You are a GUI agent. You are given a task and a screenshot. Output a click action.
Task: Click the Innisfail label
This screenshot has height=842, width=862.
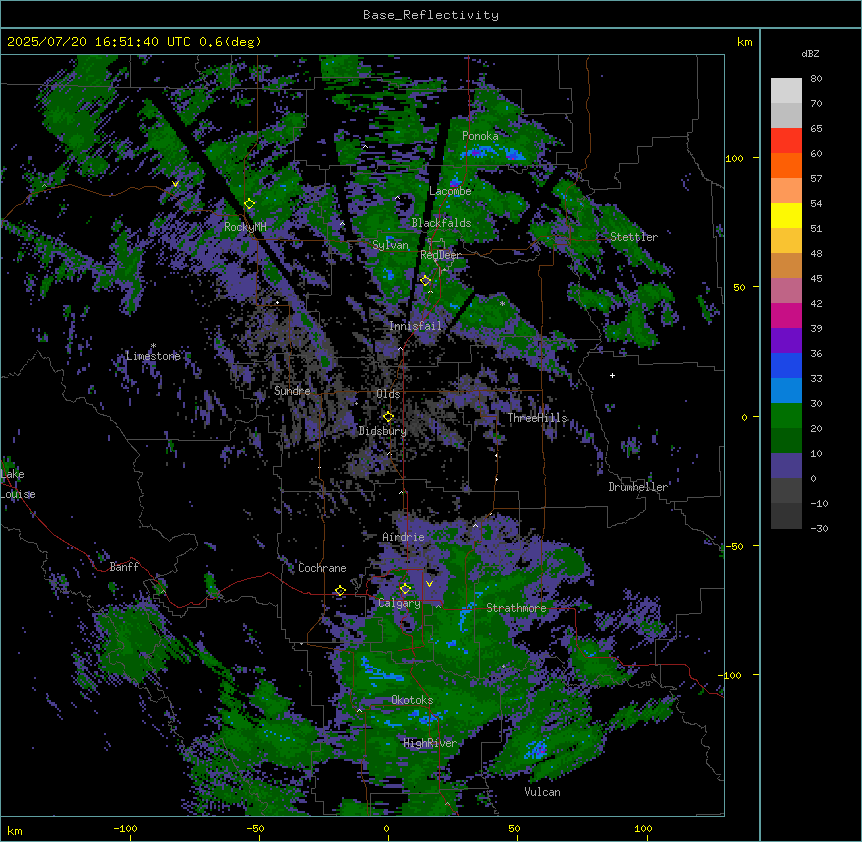click(x=415, y=326)
